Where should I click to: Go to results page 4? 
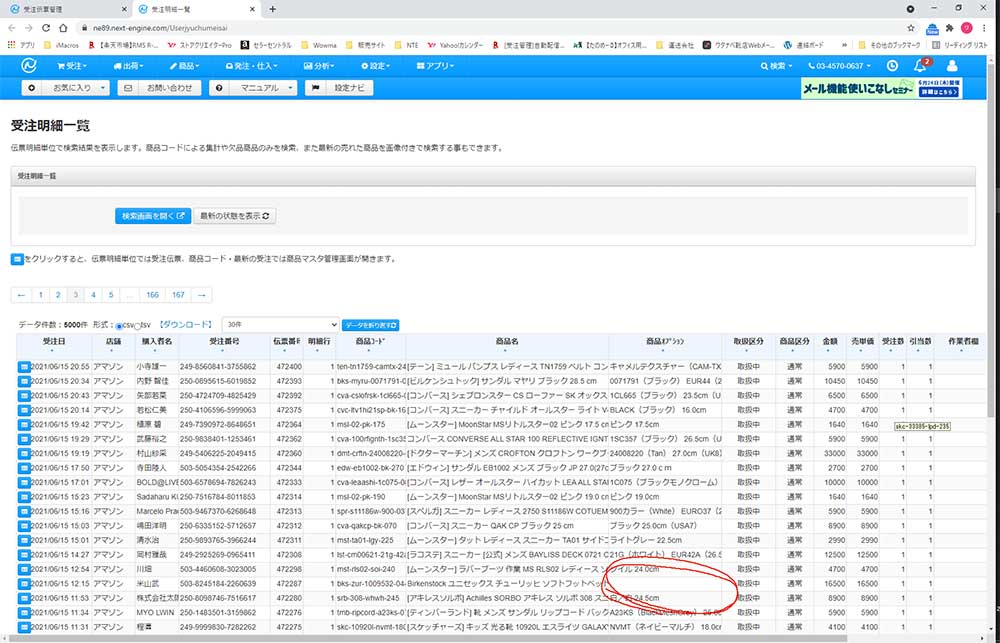click(x=93, y=295)
